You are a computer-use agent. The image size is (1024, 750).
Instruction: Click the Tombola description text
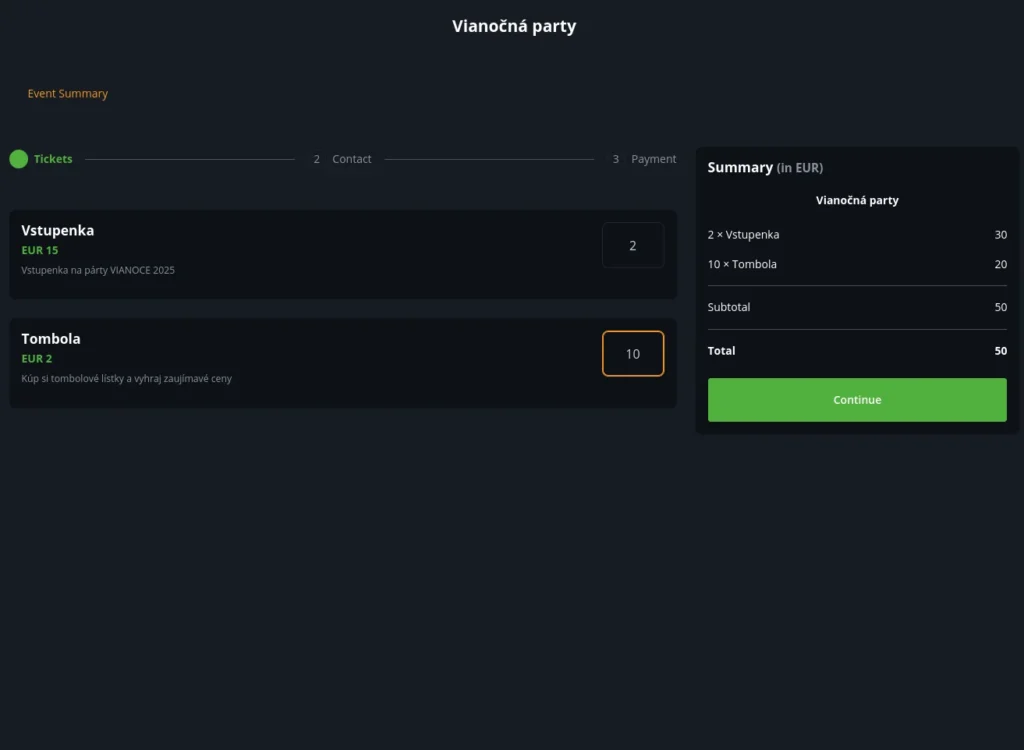pos(126,379)
